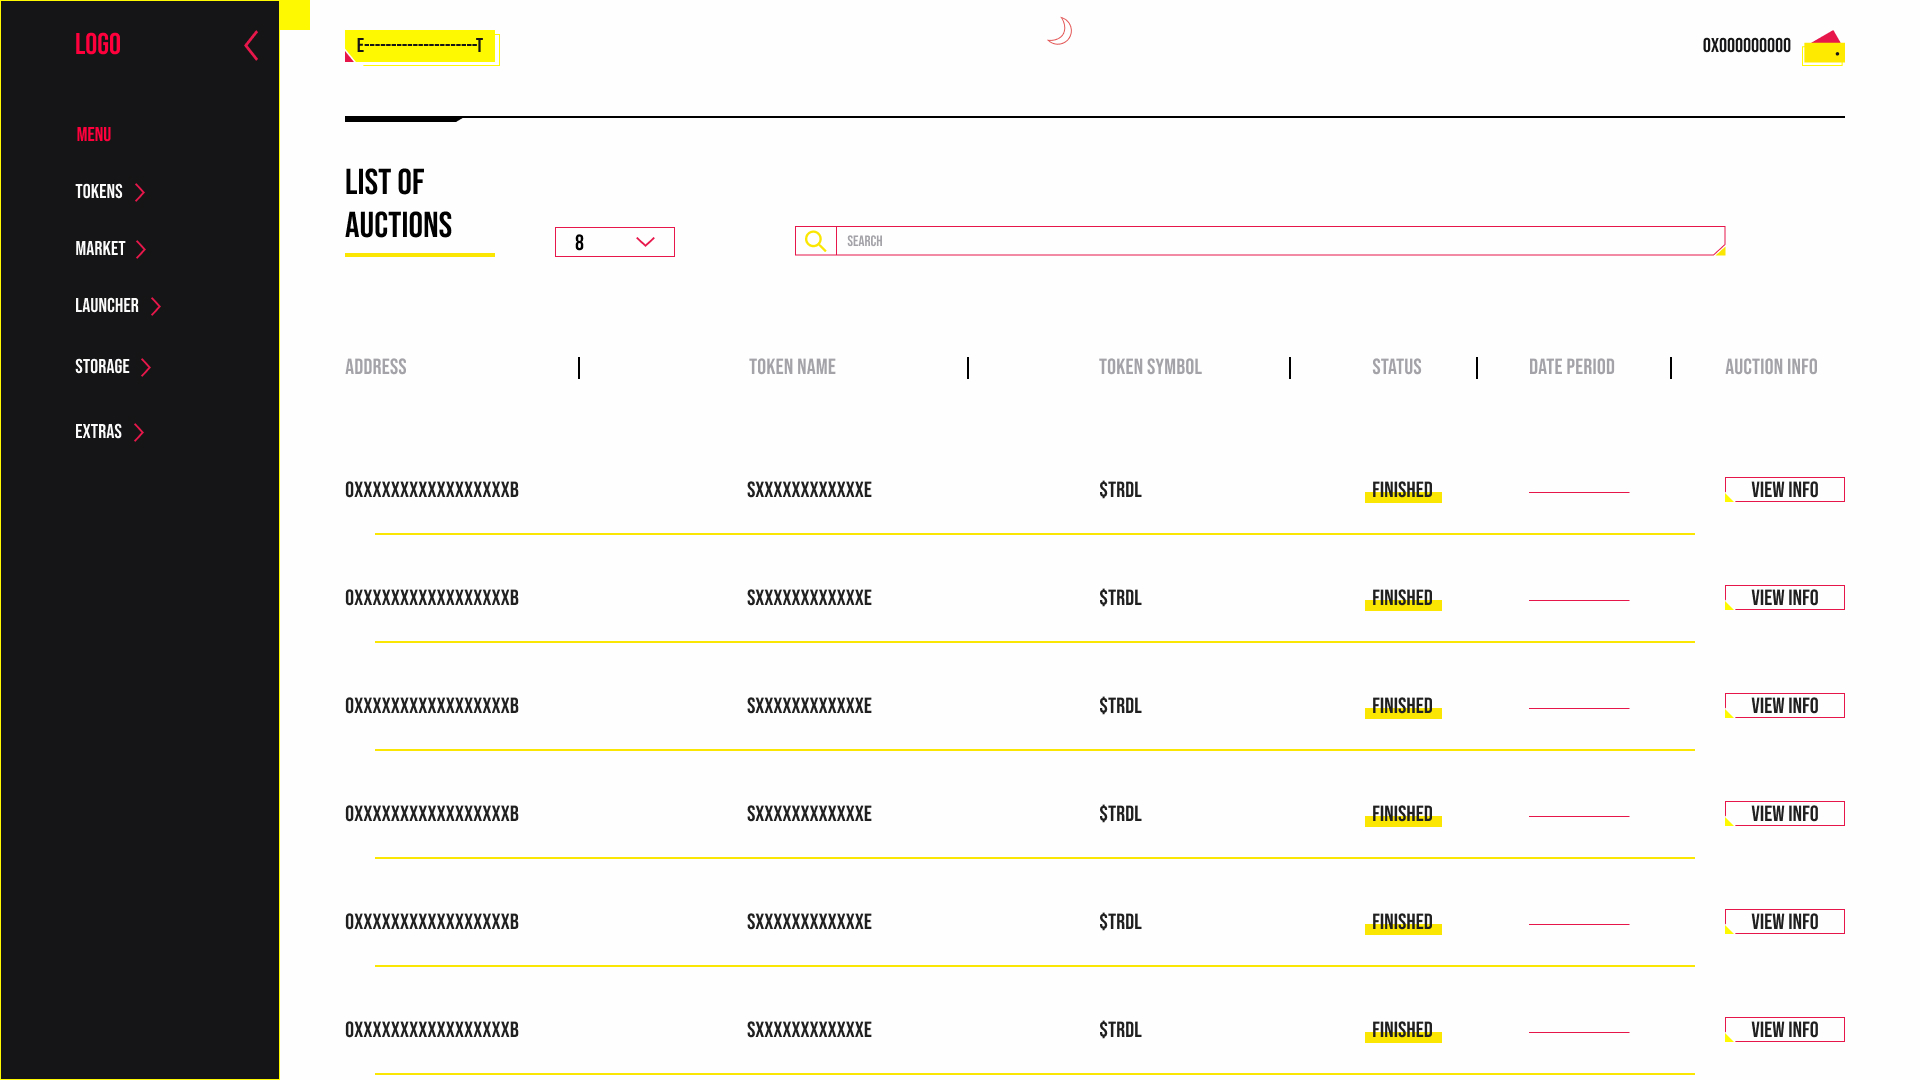Click View Info for first auction

[1784, 490]
